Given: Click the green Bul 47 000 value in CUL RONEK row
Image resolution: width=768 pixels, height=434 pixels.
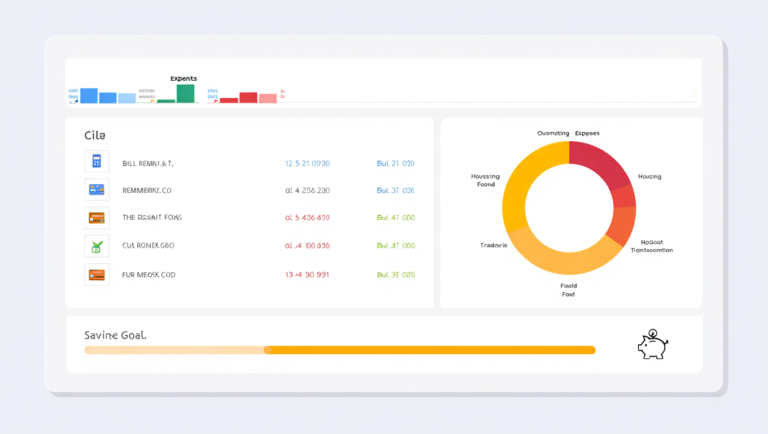Looking at the screenshot, I should tap(396, 245).
